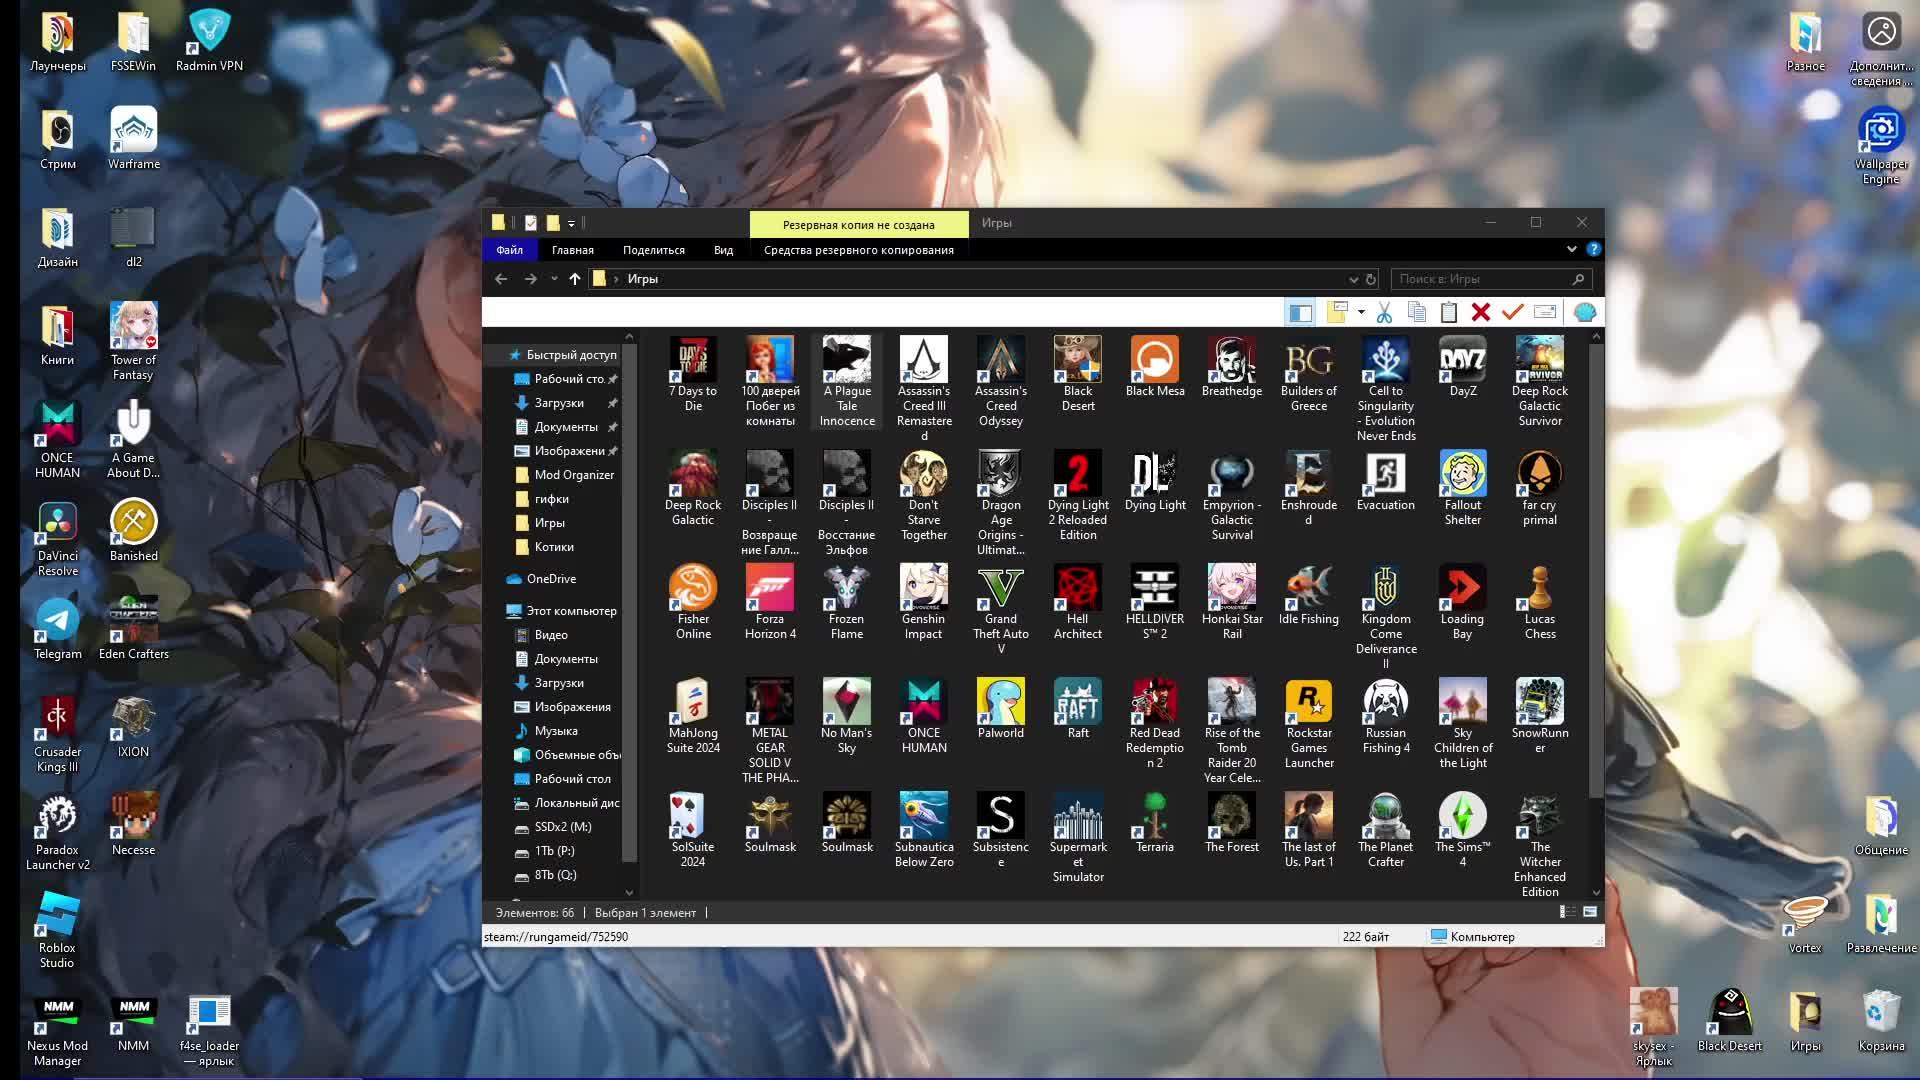Click the red X Delete icon

pos(1481,313)
